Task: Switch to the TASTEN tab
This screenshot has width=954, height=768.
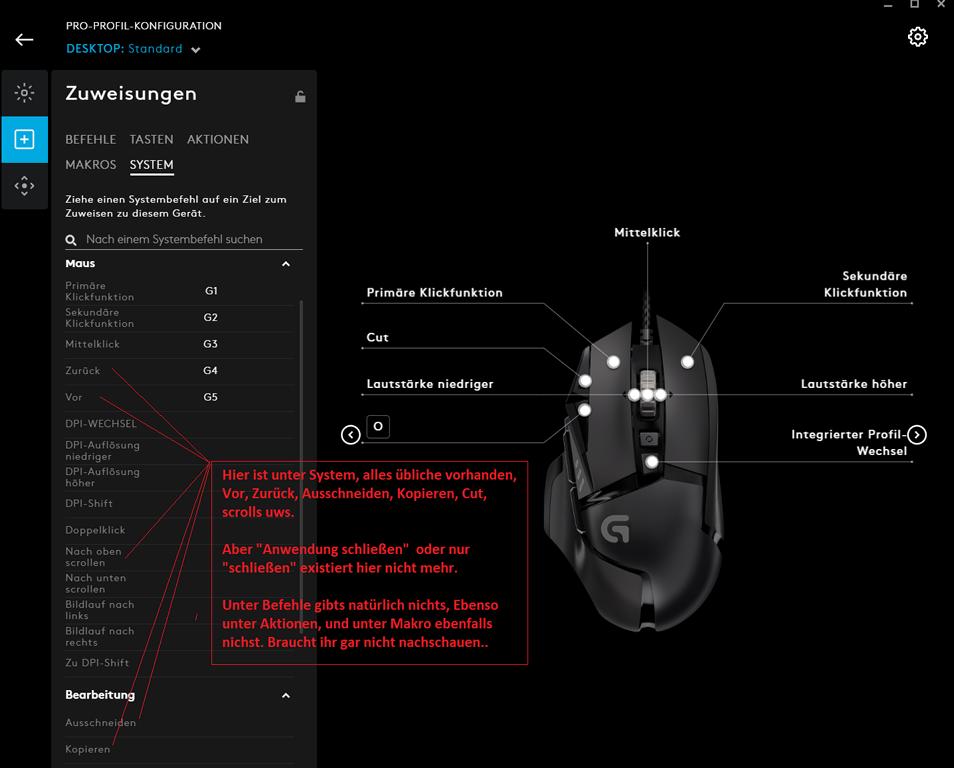Action: pyautogui.click(x=151, y=139)
